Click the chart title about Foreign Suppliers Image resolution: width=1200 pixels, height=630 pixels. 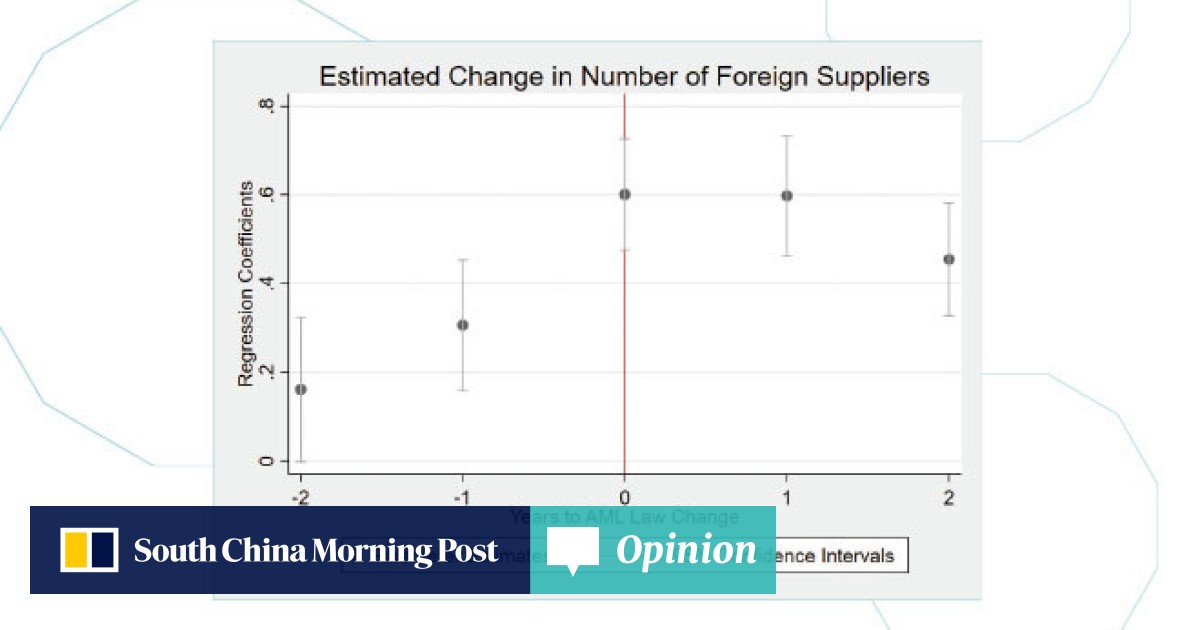click(624, 76)
